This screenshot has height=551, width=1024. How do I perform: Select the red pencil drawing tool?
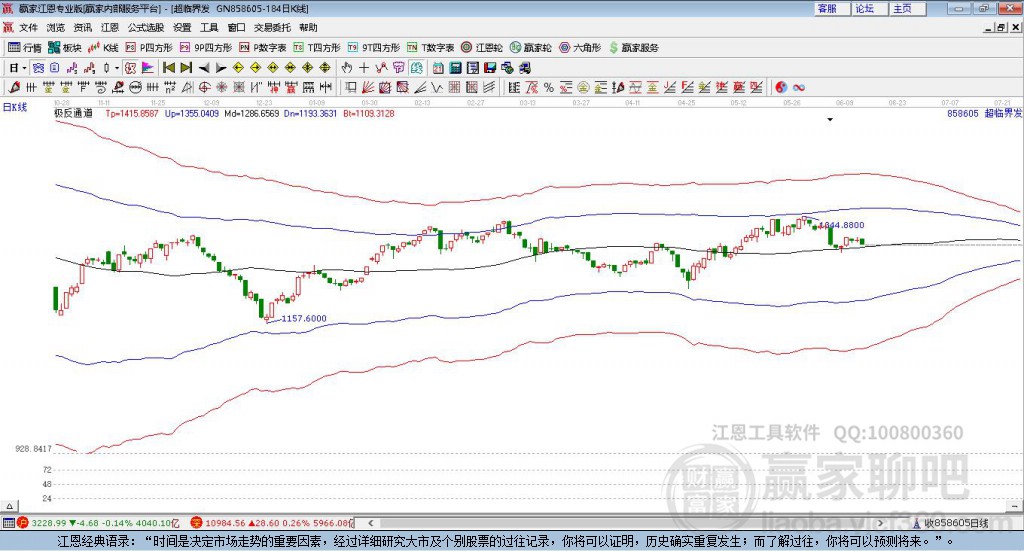[x=14, y=87]
